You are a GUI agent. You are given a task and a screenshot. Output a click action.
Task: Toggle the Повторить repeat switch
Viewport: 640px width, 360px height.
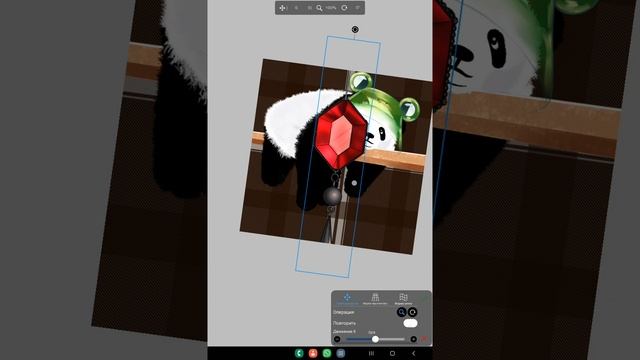(x=410, y=323)
